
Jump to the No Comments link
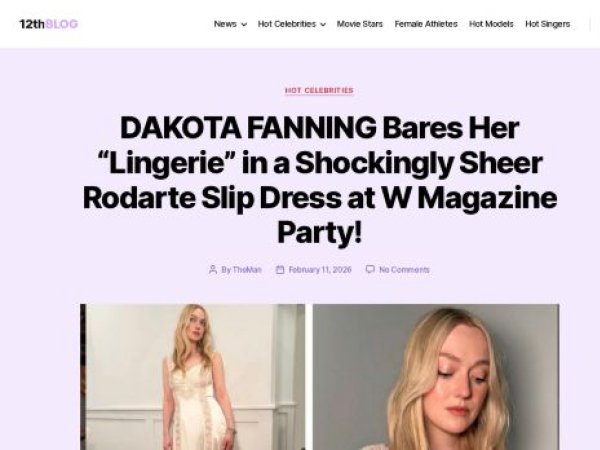tap(404, 270)
